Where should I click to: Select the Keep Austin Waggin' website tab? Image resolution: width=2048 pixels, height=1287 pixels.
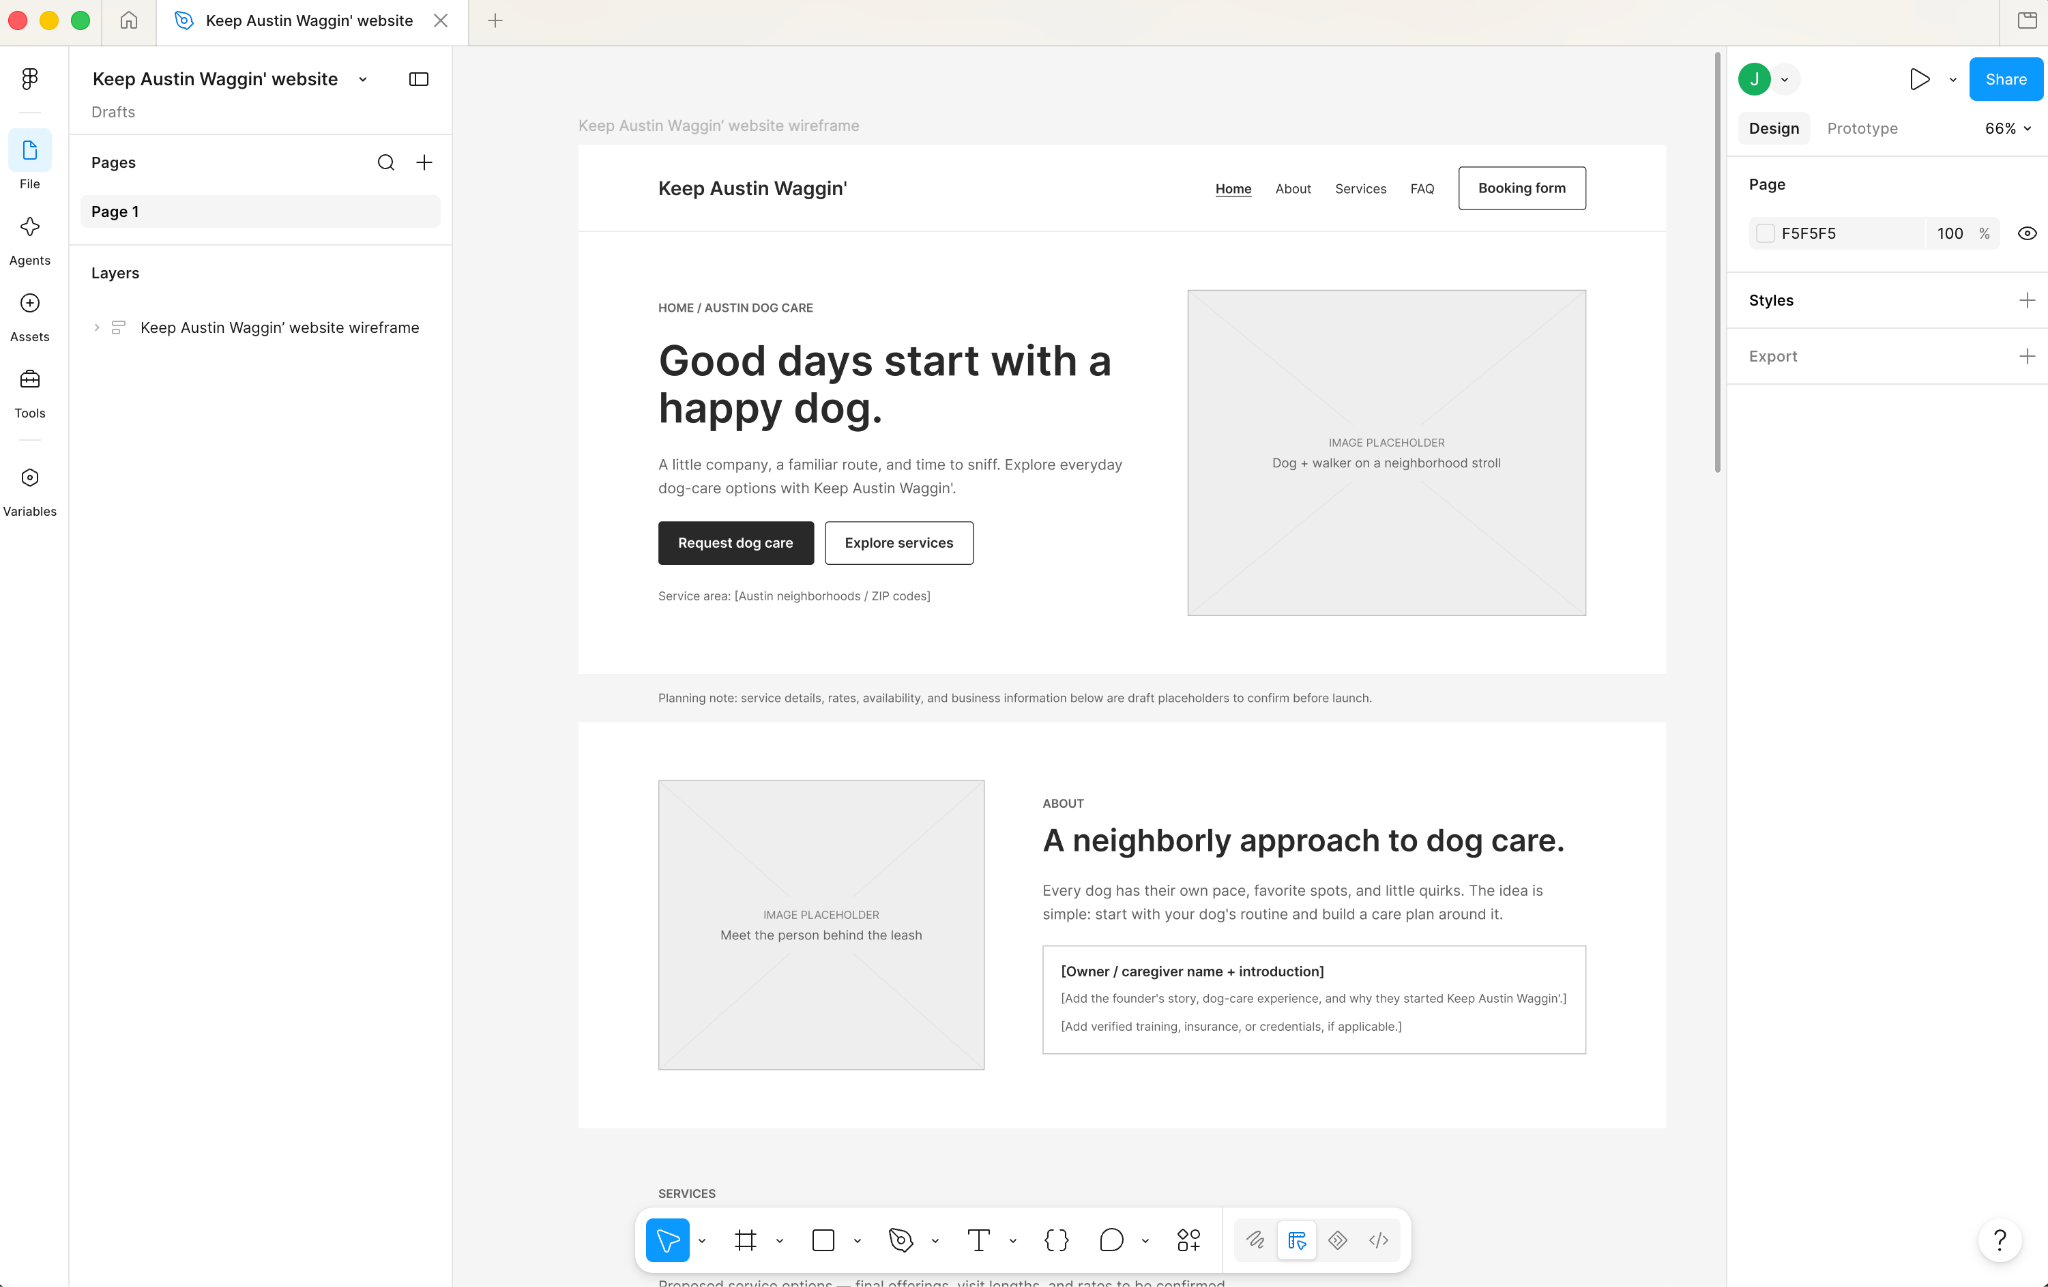(312, 21)
